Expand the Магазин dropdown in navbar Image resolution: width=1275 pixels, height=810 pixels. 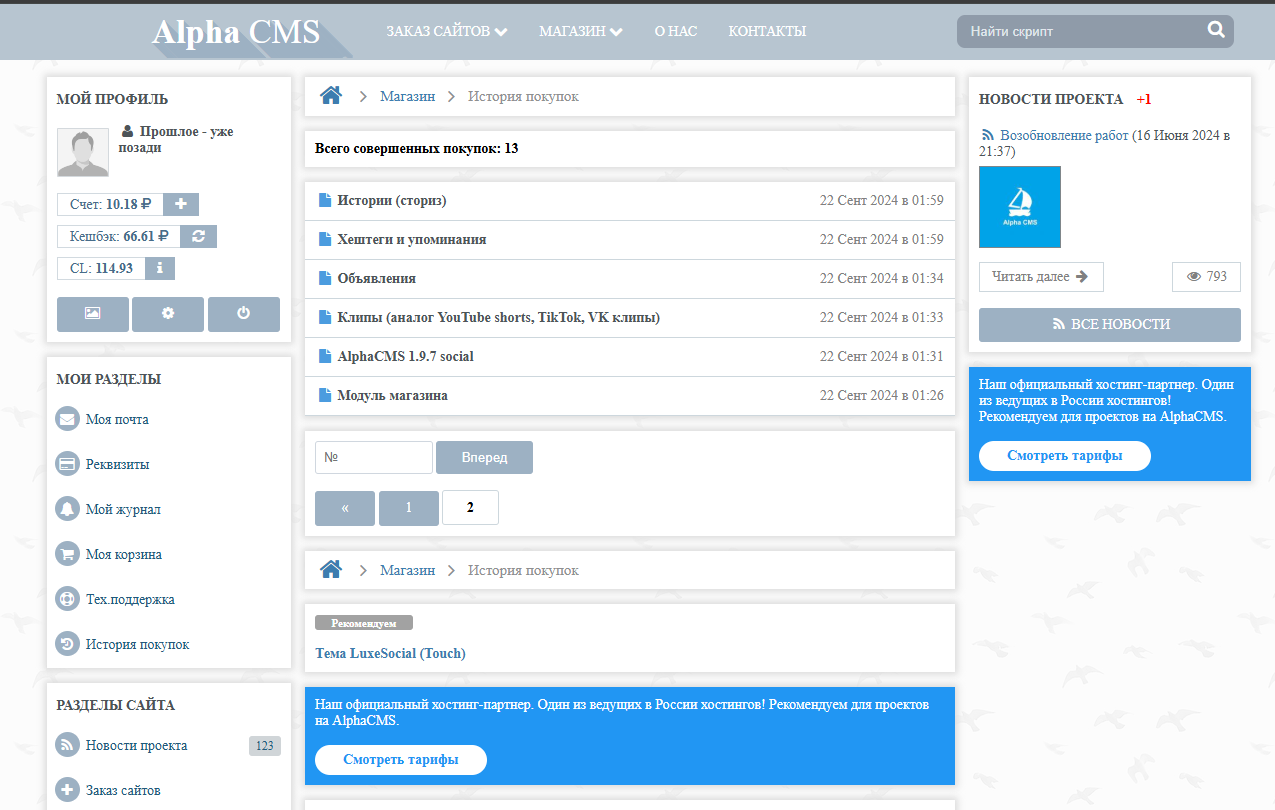click(580, 31)
